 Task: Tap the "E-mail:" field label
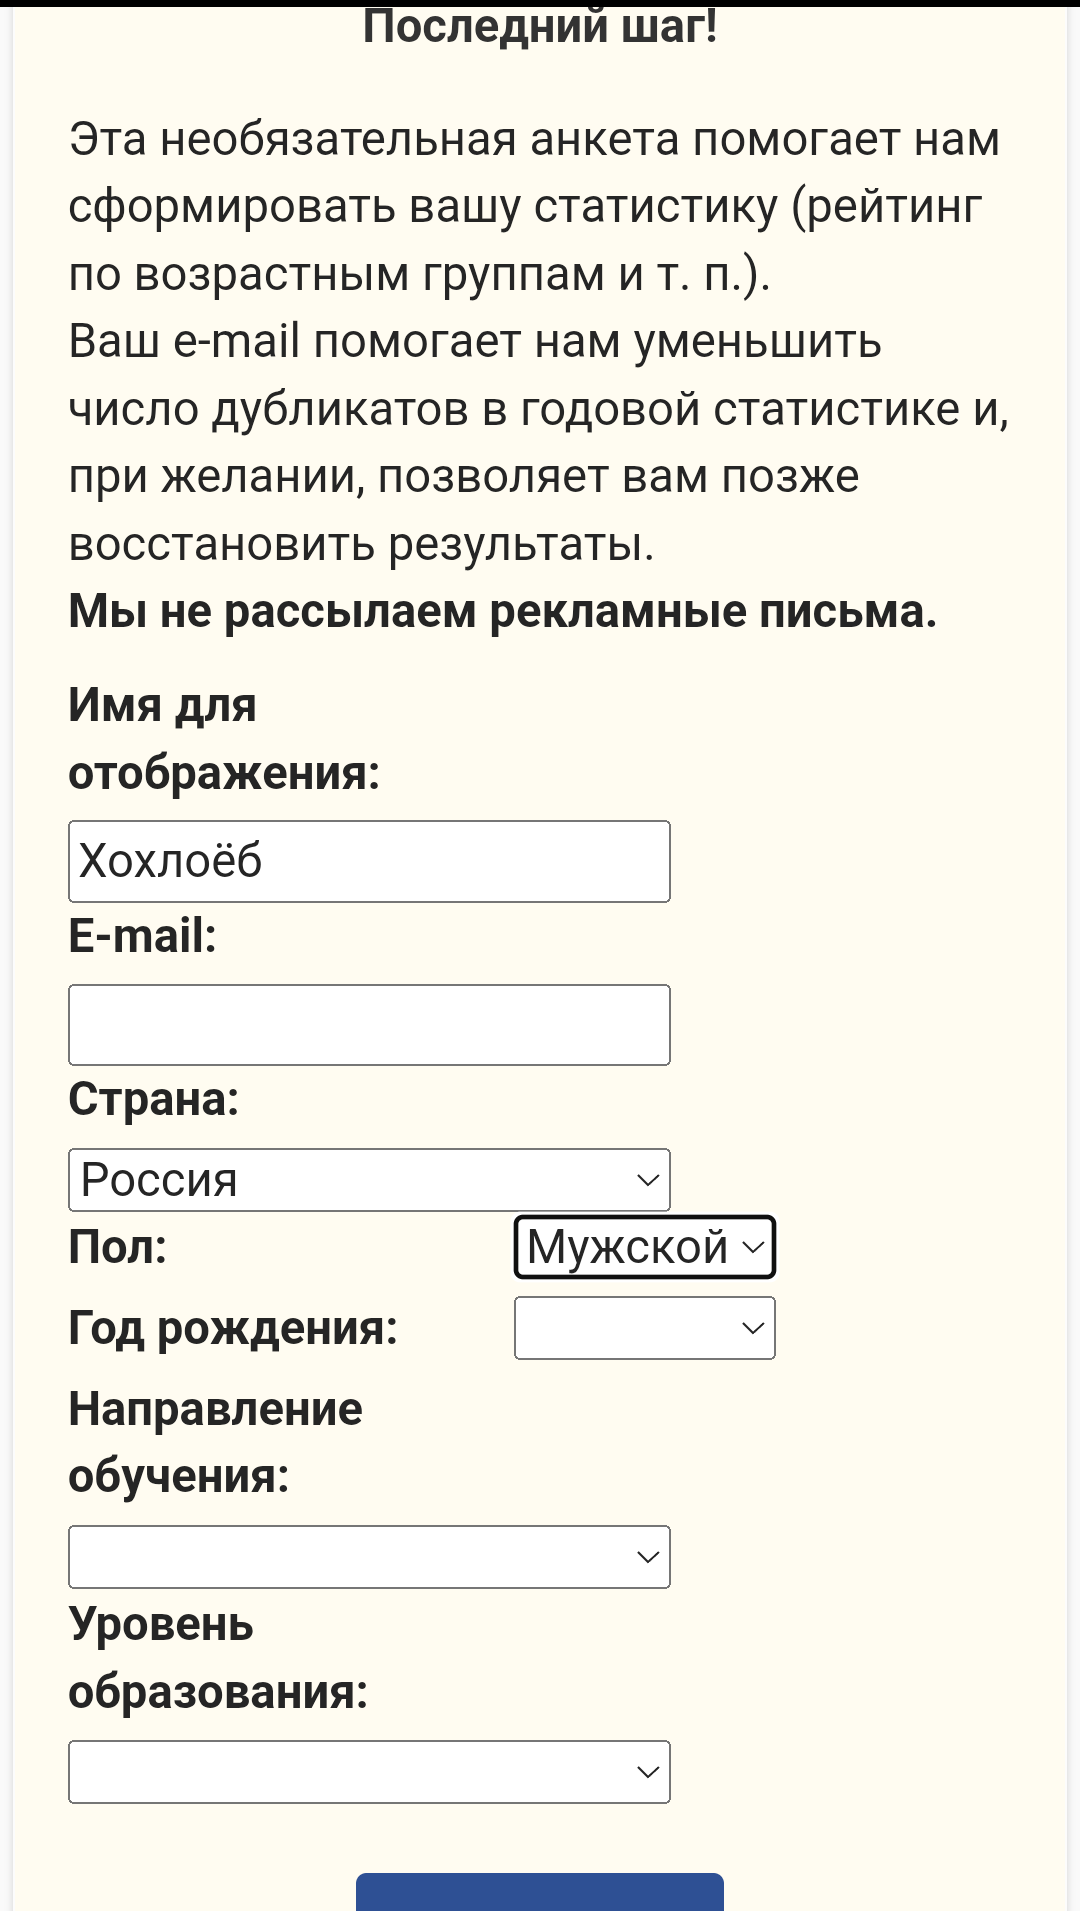tap(142, 936)
